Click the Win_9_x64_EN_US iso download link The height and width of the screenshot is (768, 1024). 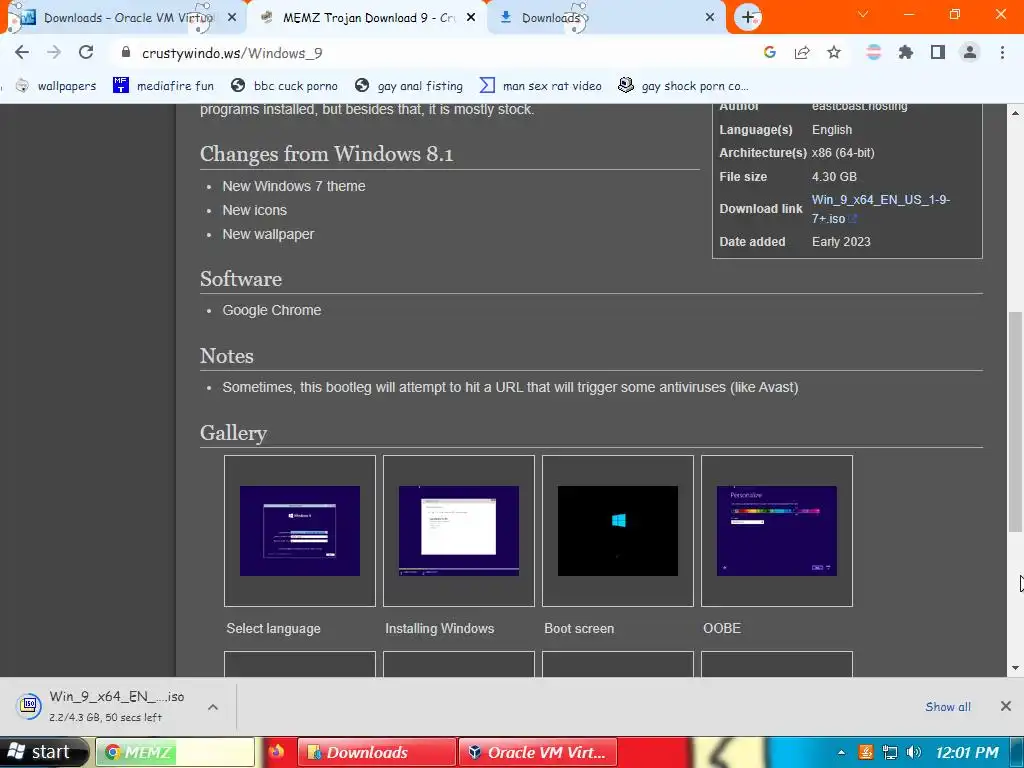(880, 209)
